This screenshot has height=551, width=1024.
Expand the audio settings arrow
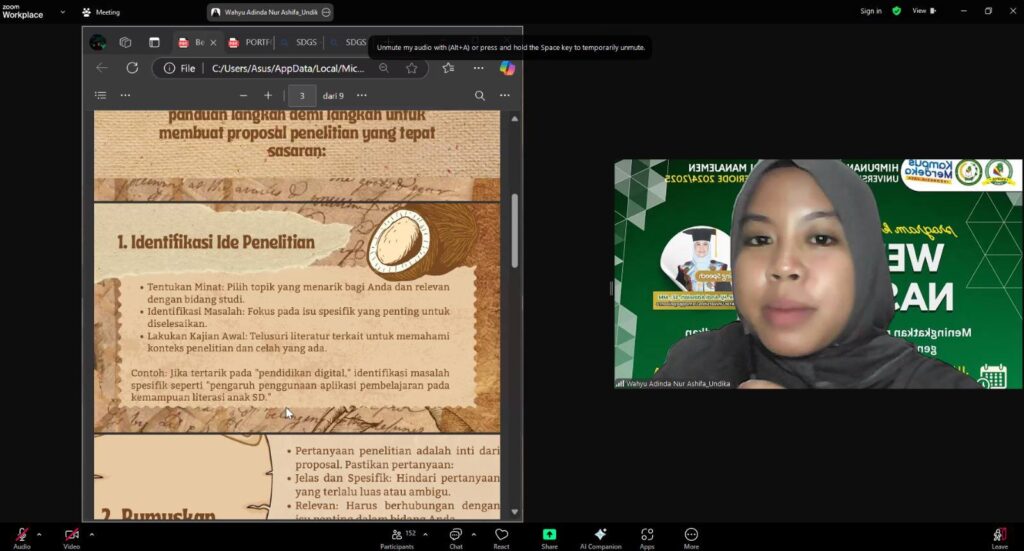tap(39, 534)
